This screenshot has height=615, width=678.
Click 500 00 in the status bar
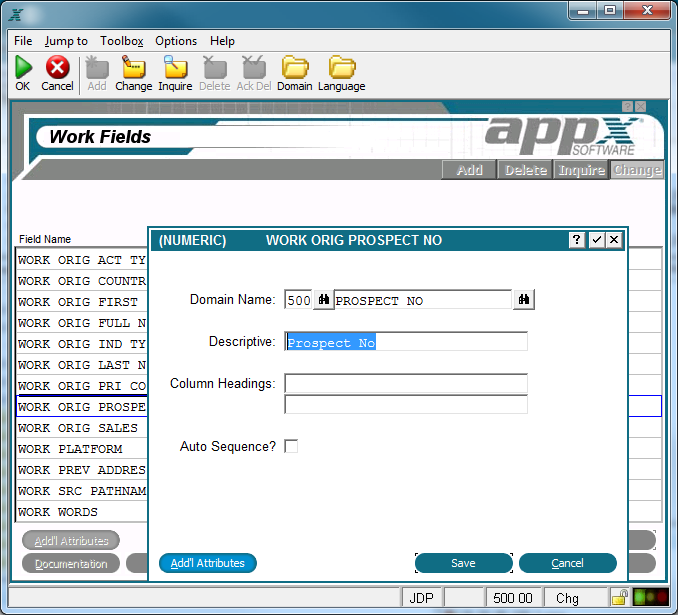tap(513, 598)
